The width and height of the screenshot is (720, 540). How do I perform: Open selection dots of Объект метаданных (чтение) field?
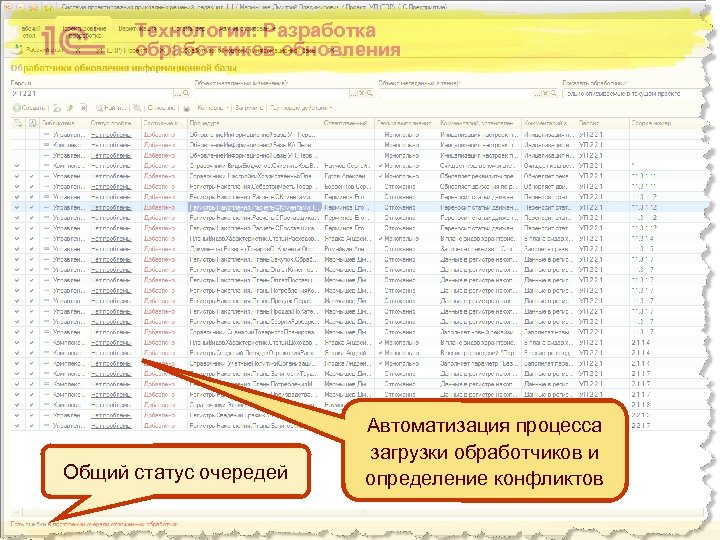[x=537, y=93]
